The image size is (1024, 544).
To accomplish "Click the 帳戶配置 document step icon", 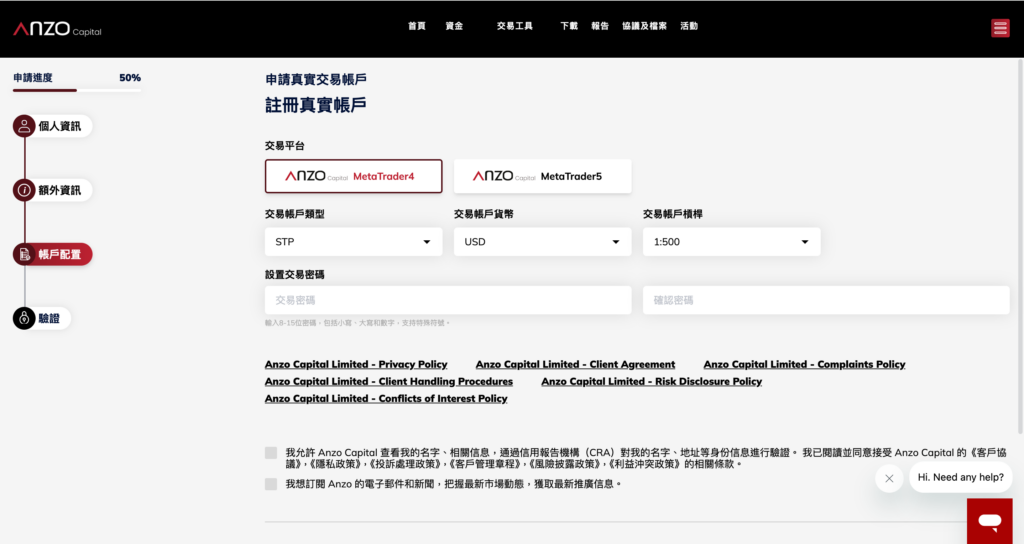I will [24, 254].
